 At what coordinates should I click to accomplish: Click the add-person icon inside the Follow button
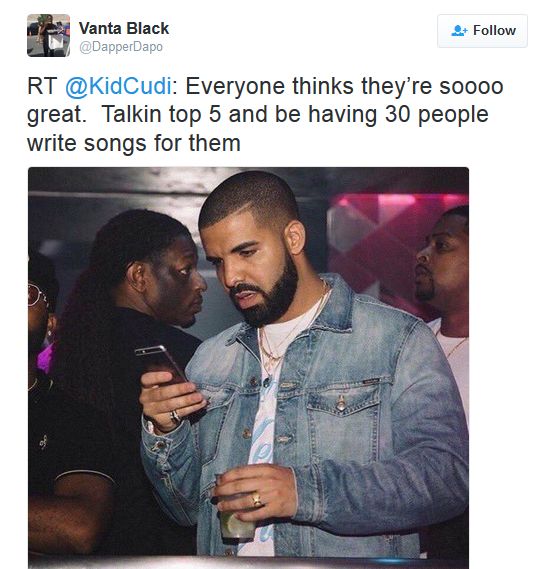tap(459, 30)
